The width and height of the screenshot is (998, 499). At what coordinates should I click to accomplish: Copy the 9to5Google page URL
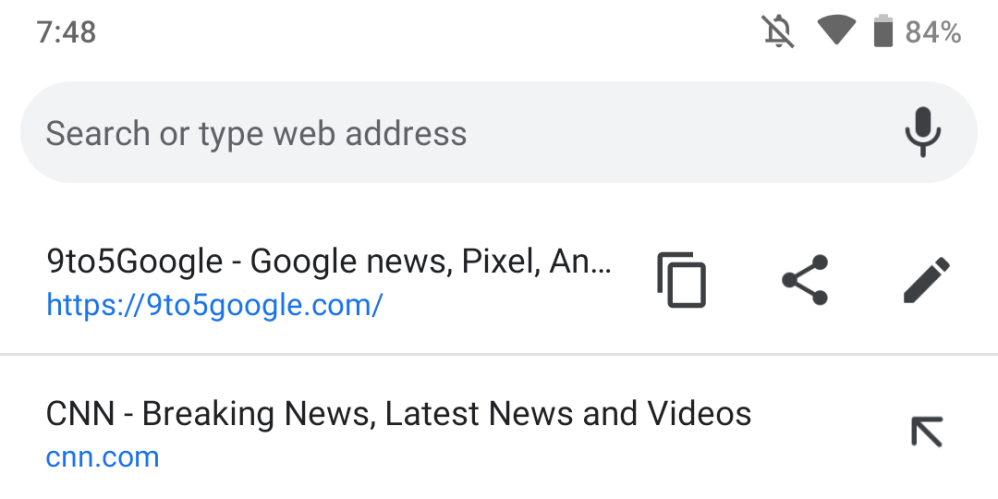[x=681, y=280]
